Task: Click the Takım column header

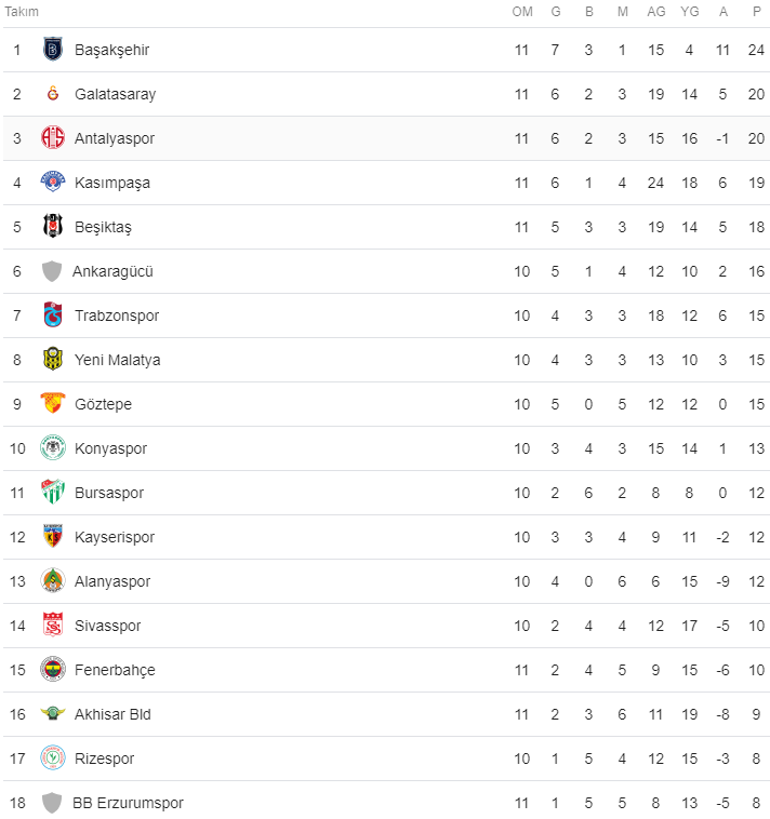Action: pyautogui.click(x=22, y=11)
